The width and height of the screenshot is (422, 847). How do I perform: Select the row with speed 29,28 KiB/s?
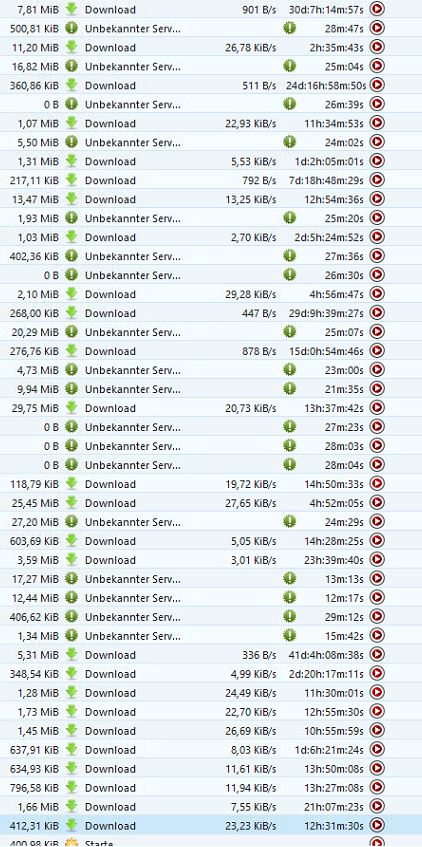point(211,294)
